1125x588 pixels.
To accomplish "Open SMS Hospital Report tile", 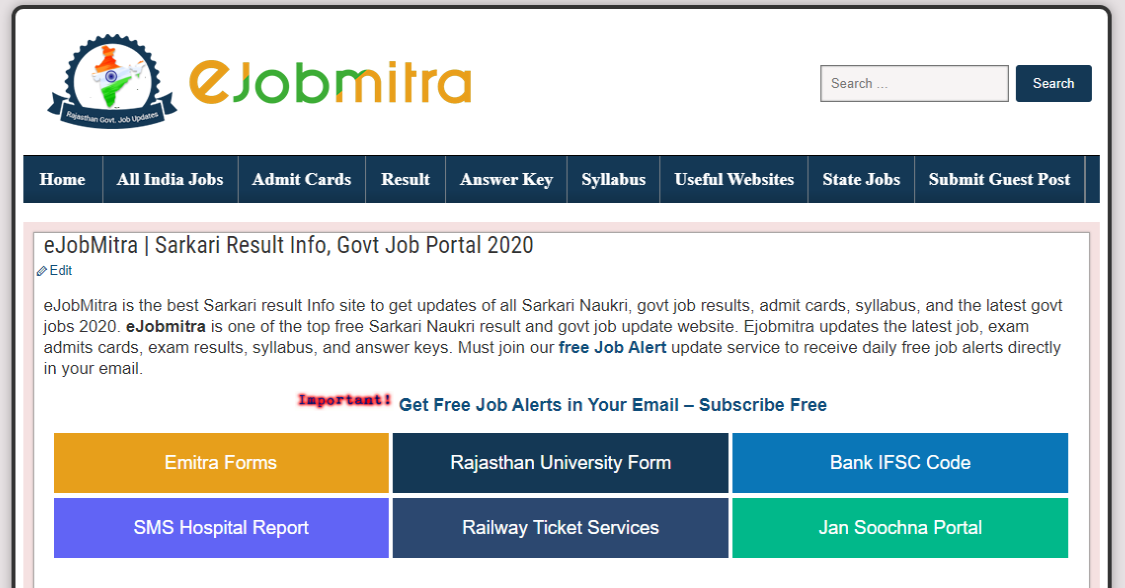I will (221, 528).
